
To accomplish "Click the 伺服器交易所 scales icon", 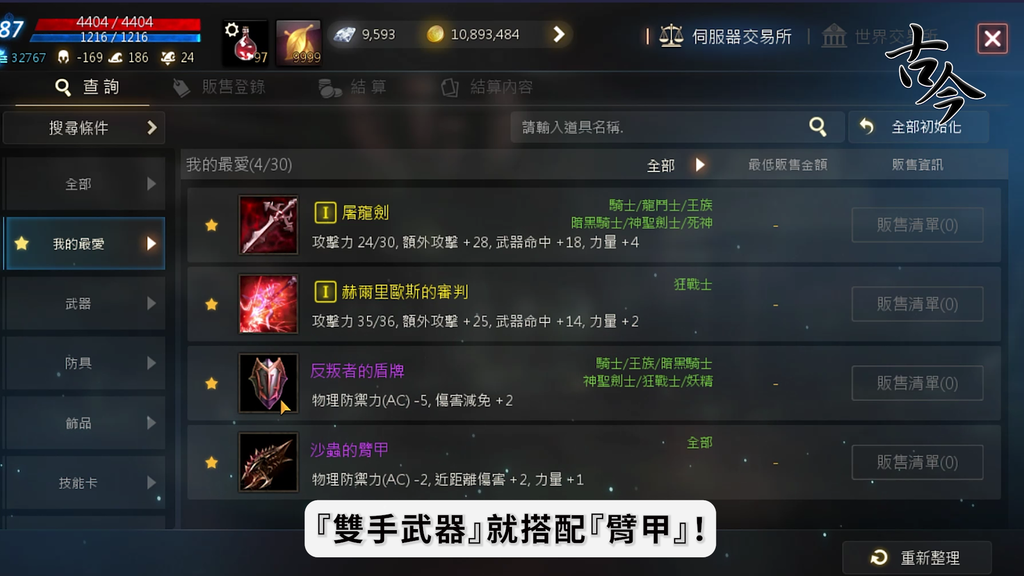I will click(x=671, y=36).
